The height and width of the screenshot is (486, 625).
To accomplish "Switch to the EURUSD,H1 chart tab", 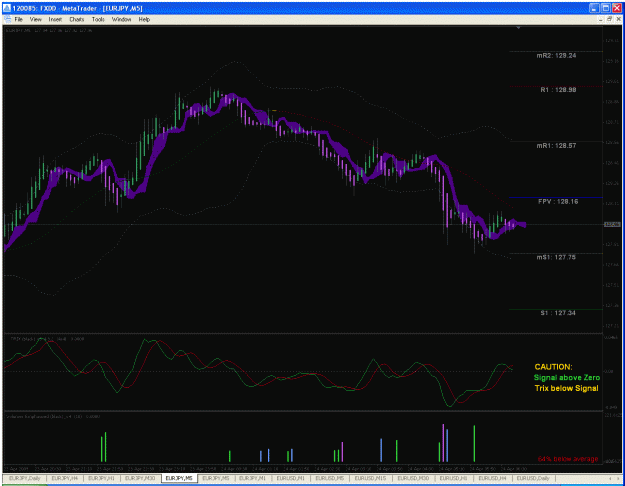I will click(453, 478).
